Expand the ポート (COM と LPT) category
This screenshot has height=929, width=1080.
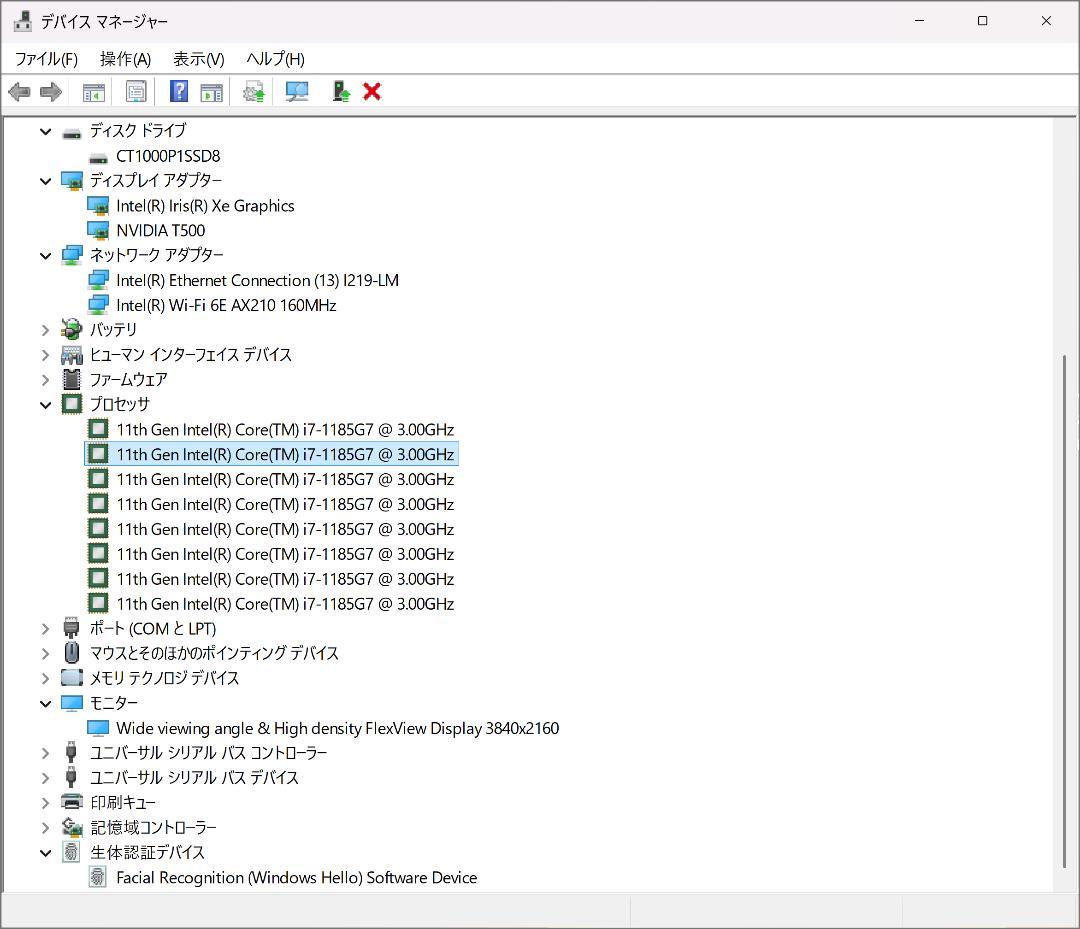tap(45, 628)
